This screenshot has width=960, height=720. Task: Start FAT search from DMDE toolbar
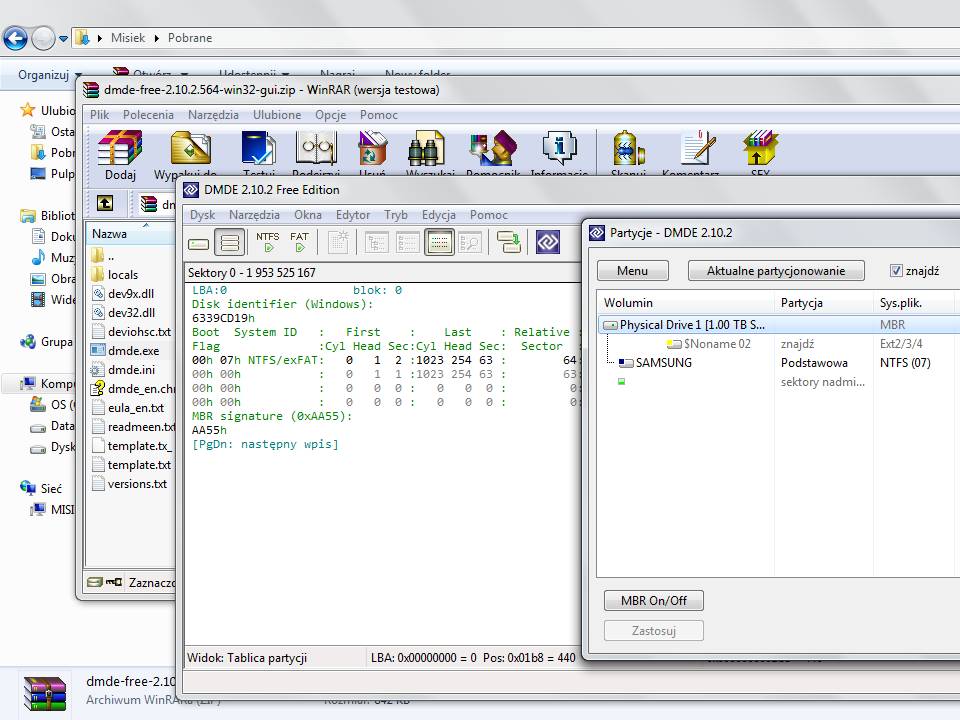click(x=299, y=242)
